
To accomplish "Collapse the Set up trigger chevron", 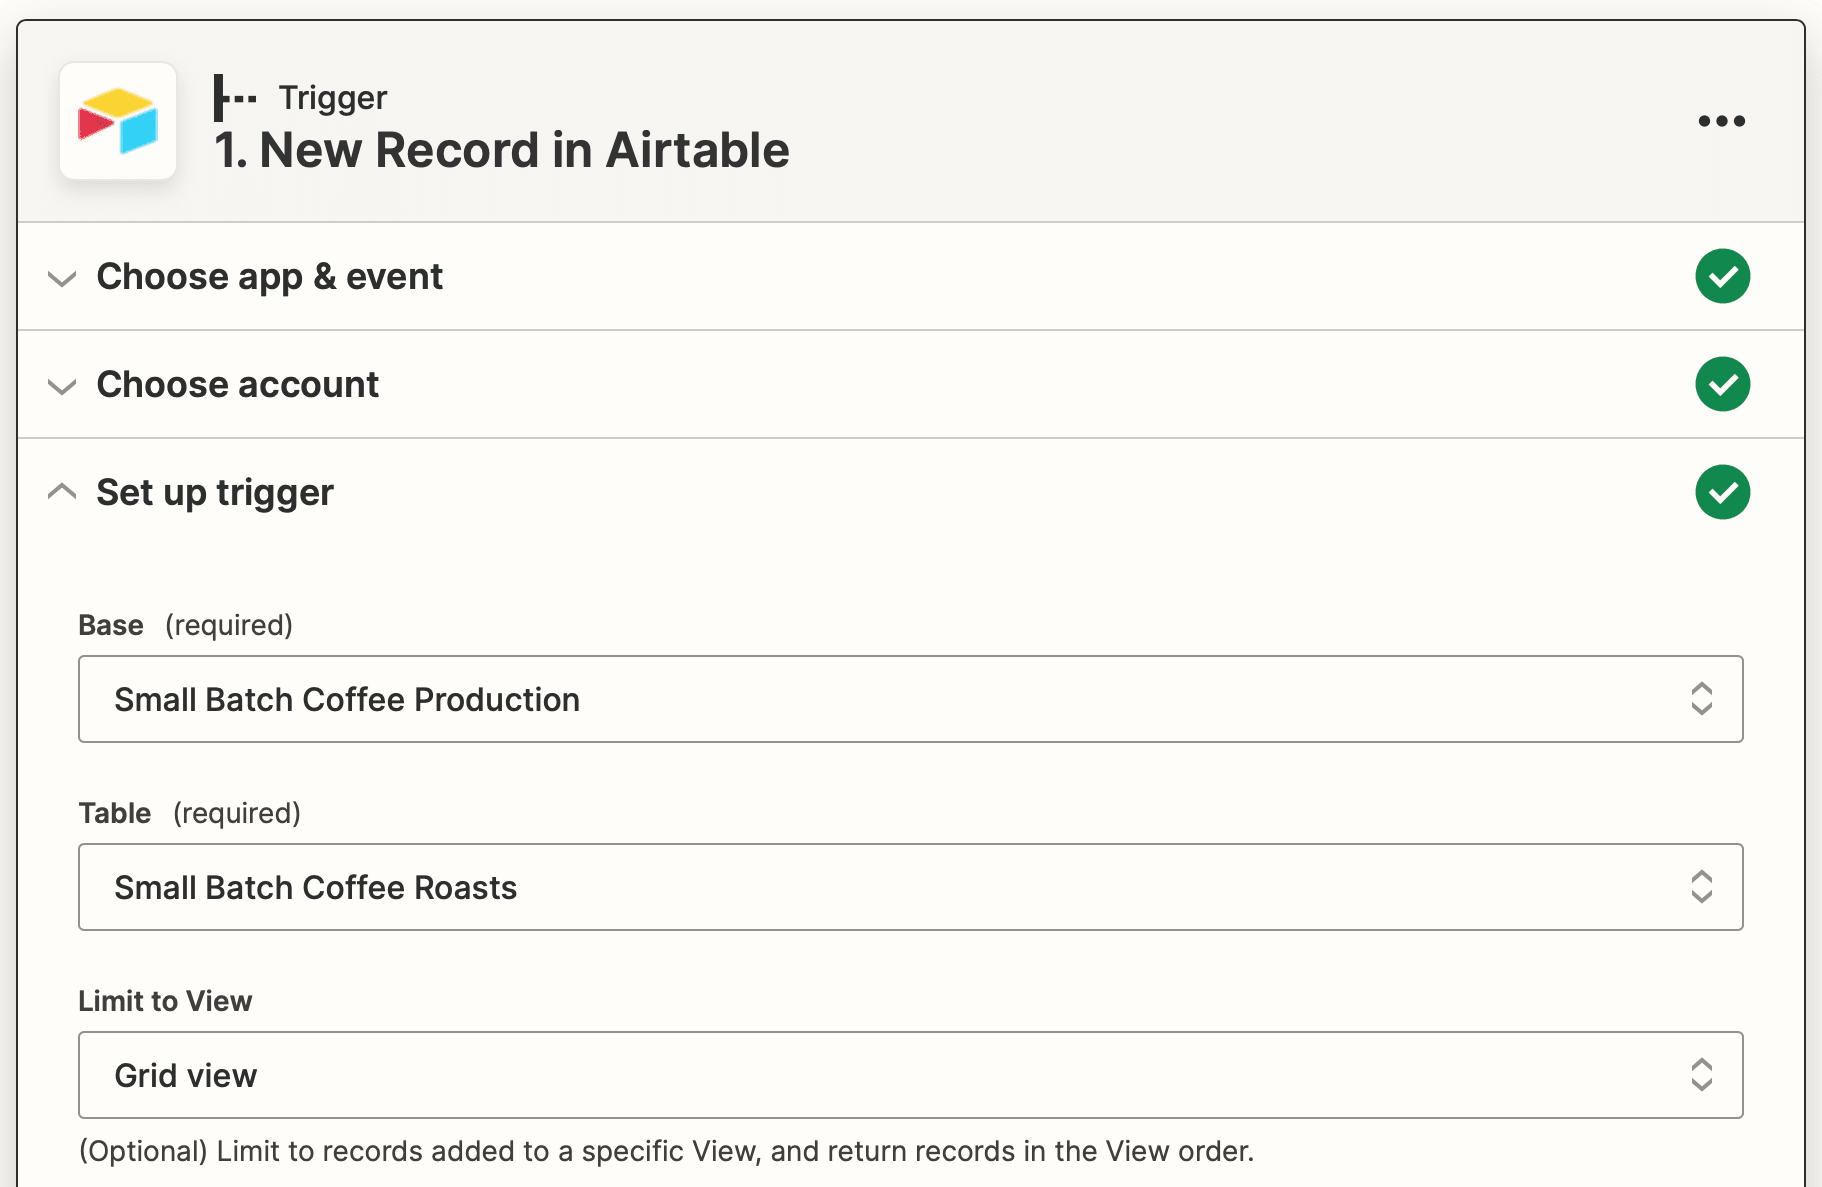I will [x=62, y=491].
